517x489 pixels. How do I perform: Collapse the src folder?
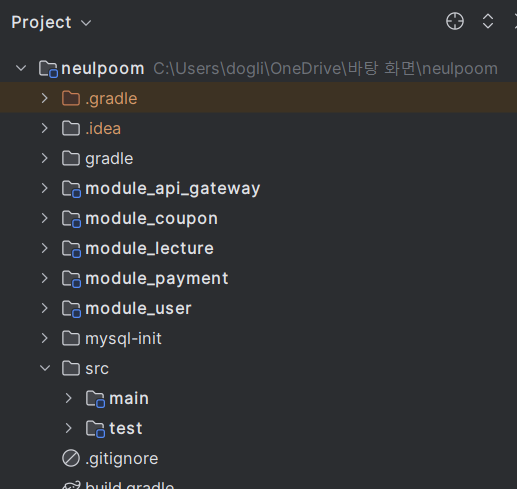pos(45,368)
